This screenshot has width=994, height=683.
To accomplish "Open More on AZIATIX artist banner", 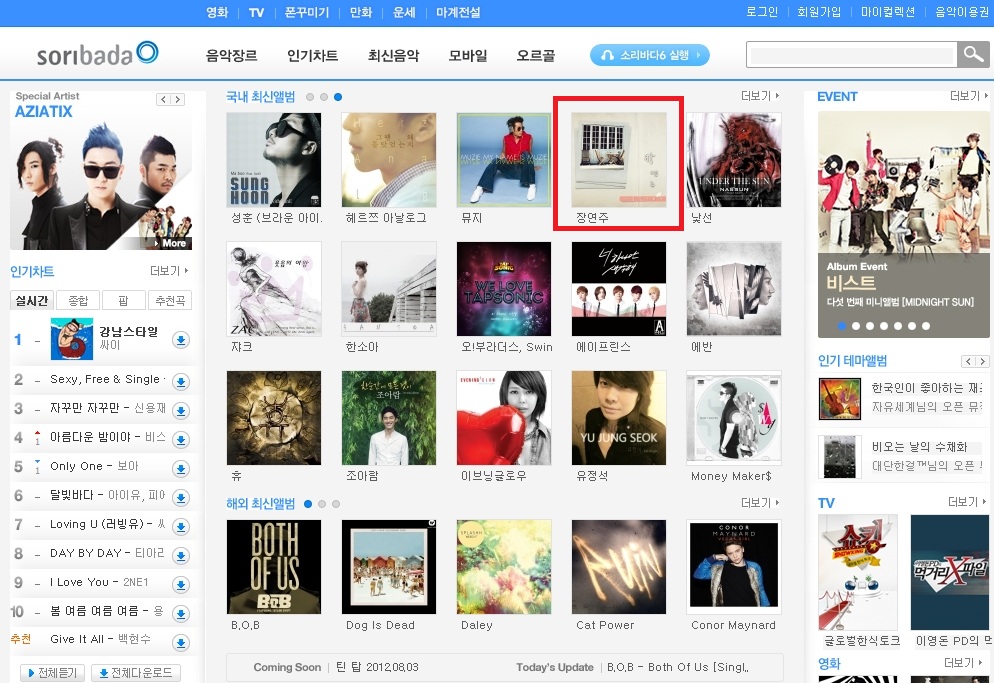I will click(171, 243).
